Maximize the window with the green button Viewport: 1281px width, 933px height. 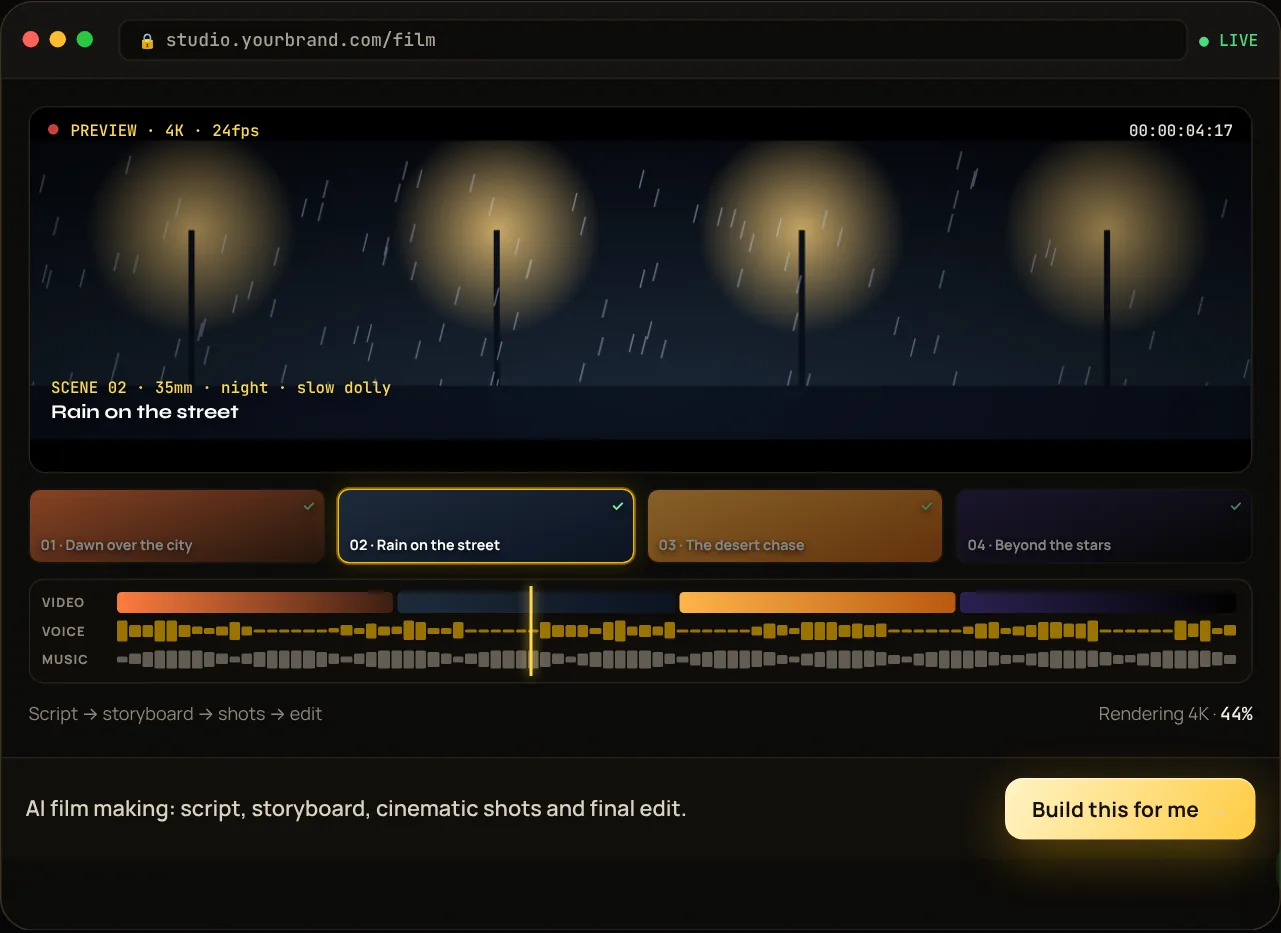85,39
